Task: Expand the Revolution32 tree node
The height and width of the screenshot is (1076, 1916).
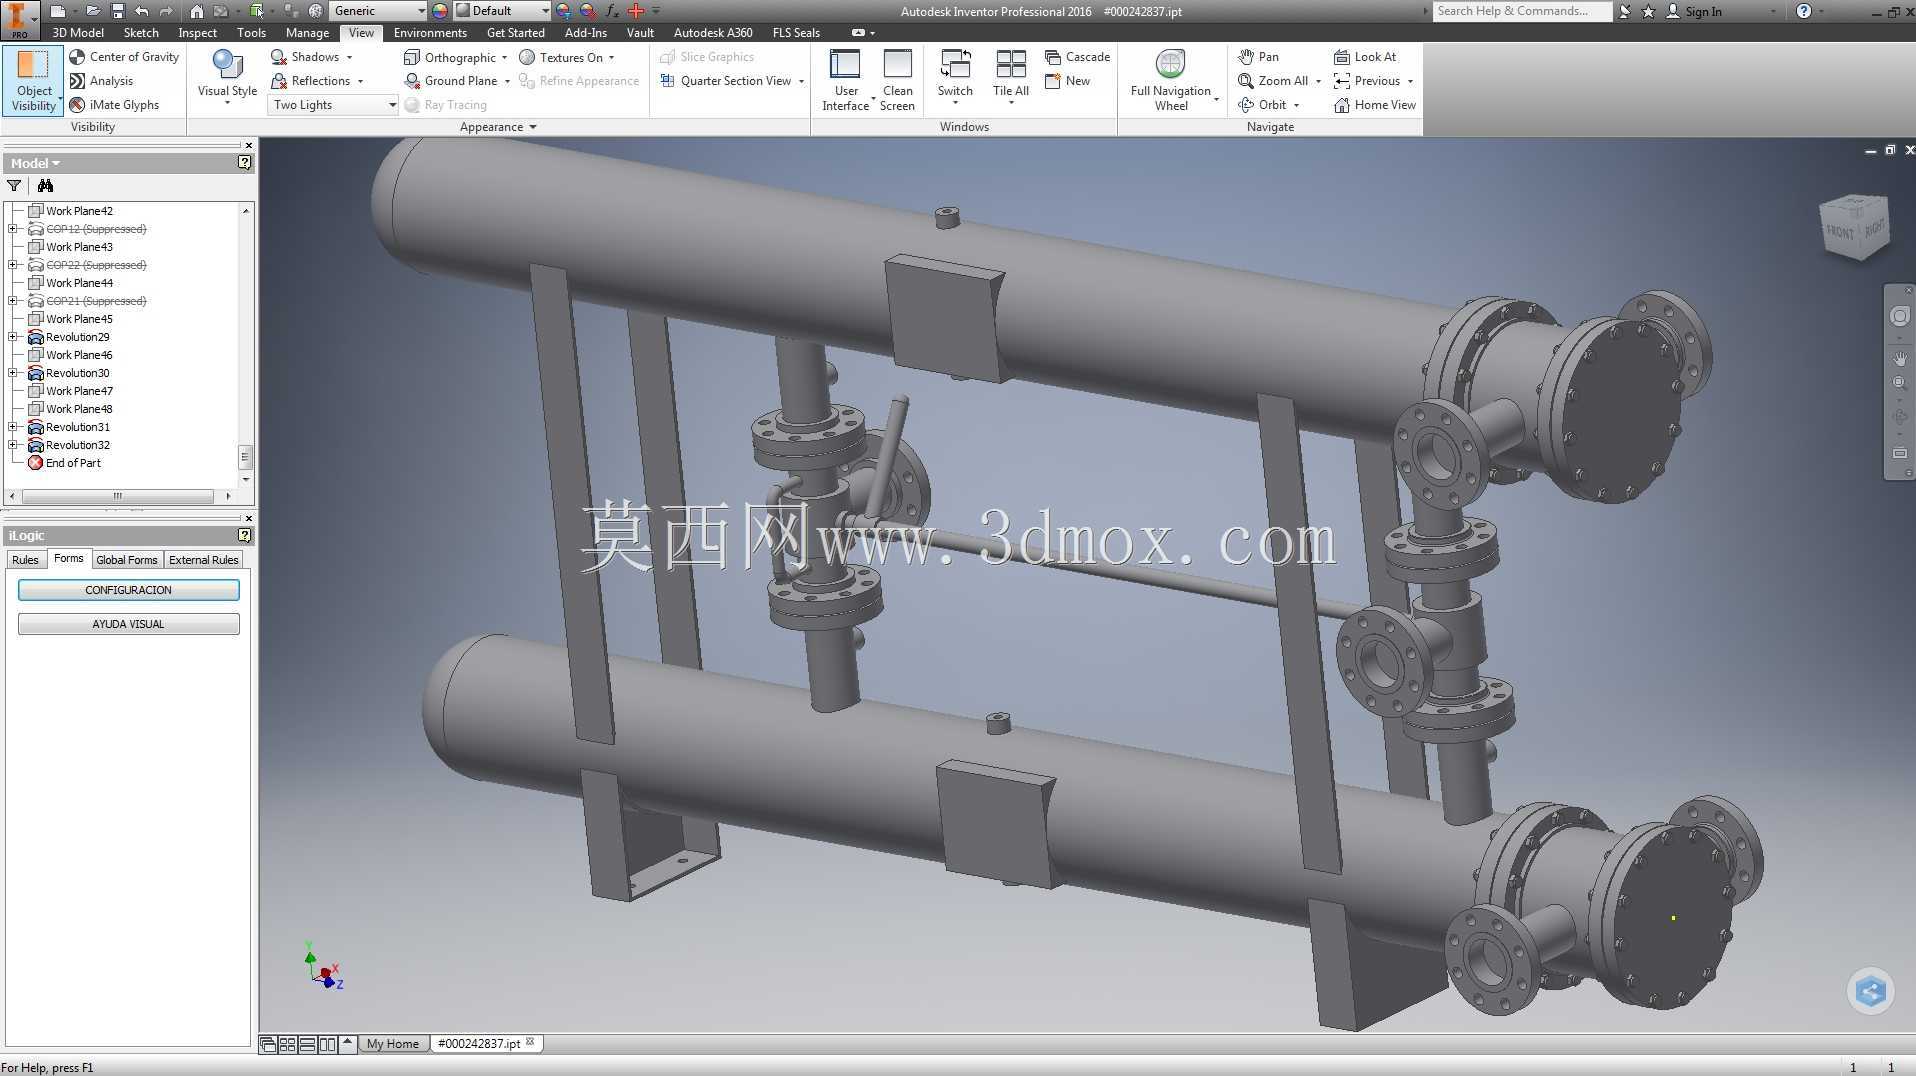Action: (13, 445)
